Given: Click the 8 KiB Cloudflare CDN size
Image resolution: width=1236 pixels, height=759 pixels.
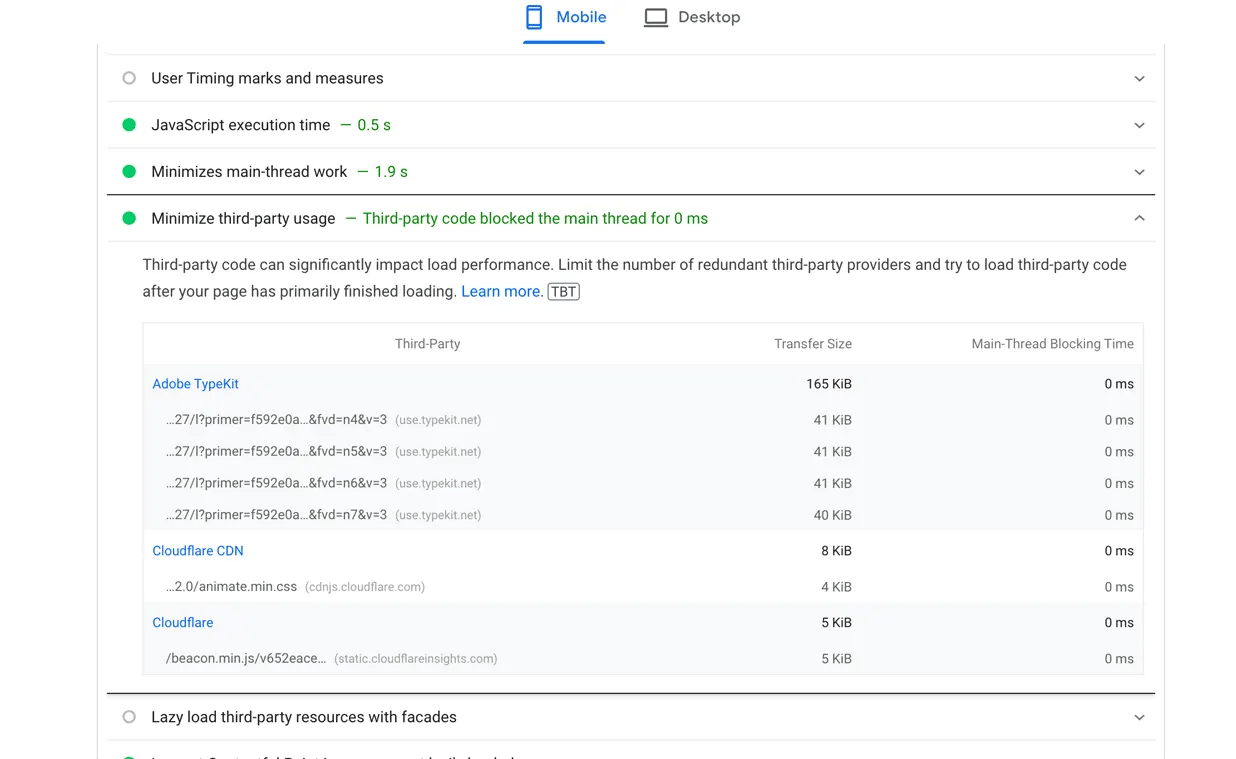Looking at the screenshot, I should click(837, 551).
